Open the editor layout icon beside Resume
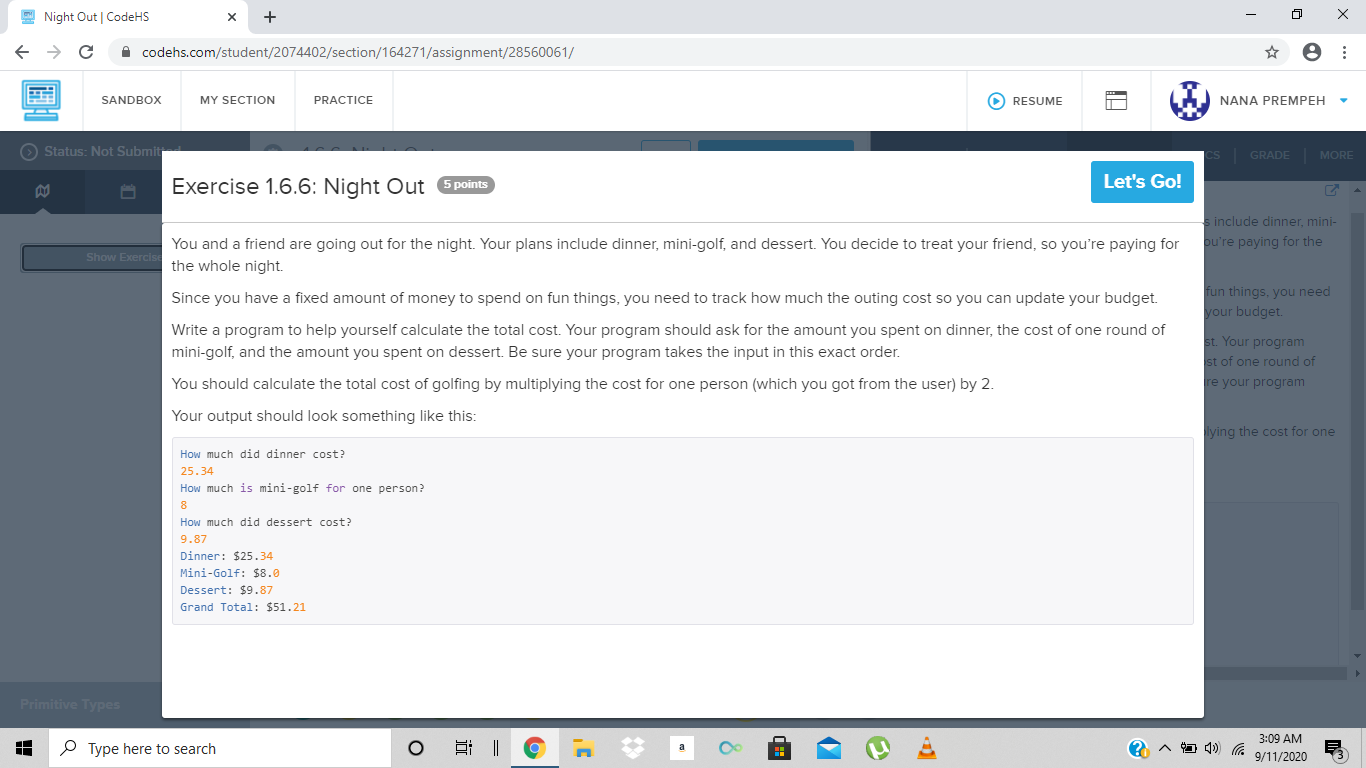 [x=1116, y=100]
